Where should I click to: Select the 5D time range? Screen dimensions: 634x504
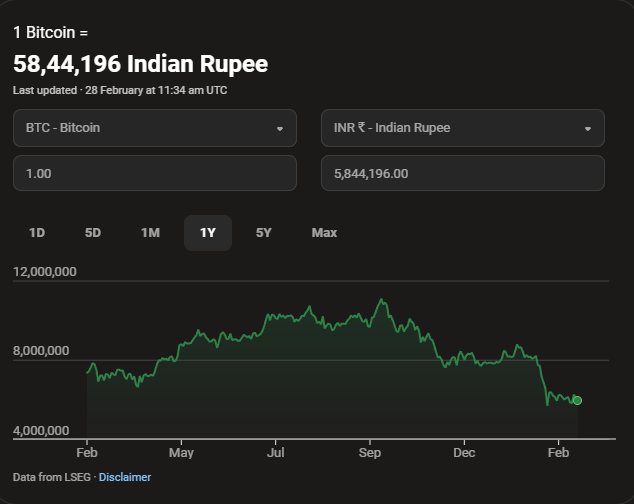point(93,233)
